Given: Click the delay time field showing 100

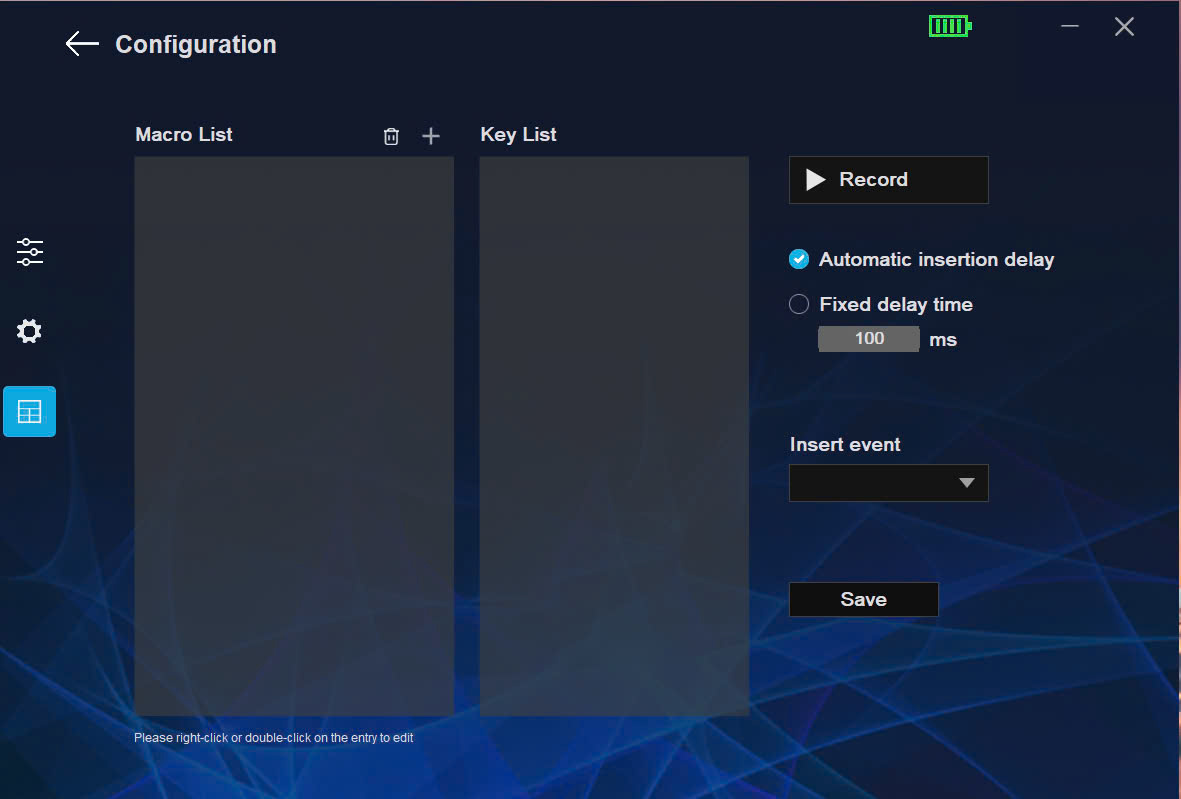Looking at the screenshot, I should click(x=869, y=339).
